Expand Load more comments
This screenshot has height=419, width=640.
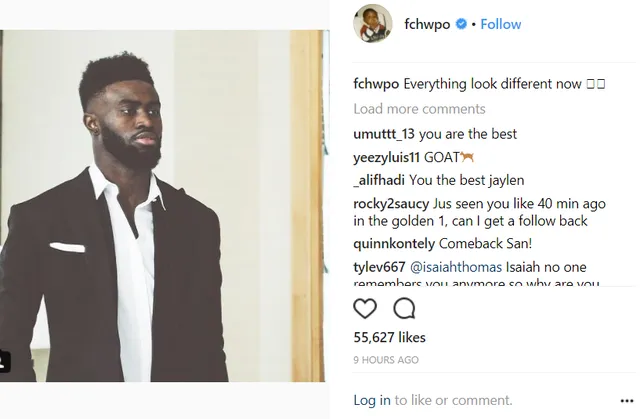tap(419, 109)
